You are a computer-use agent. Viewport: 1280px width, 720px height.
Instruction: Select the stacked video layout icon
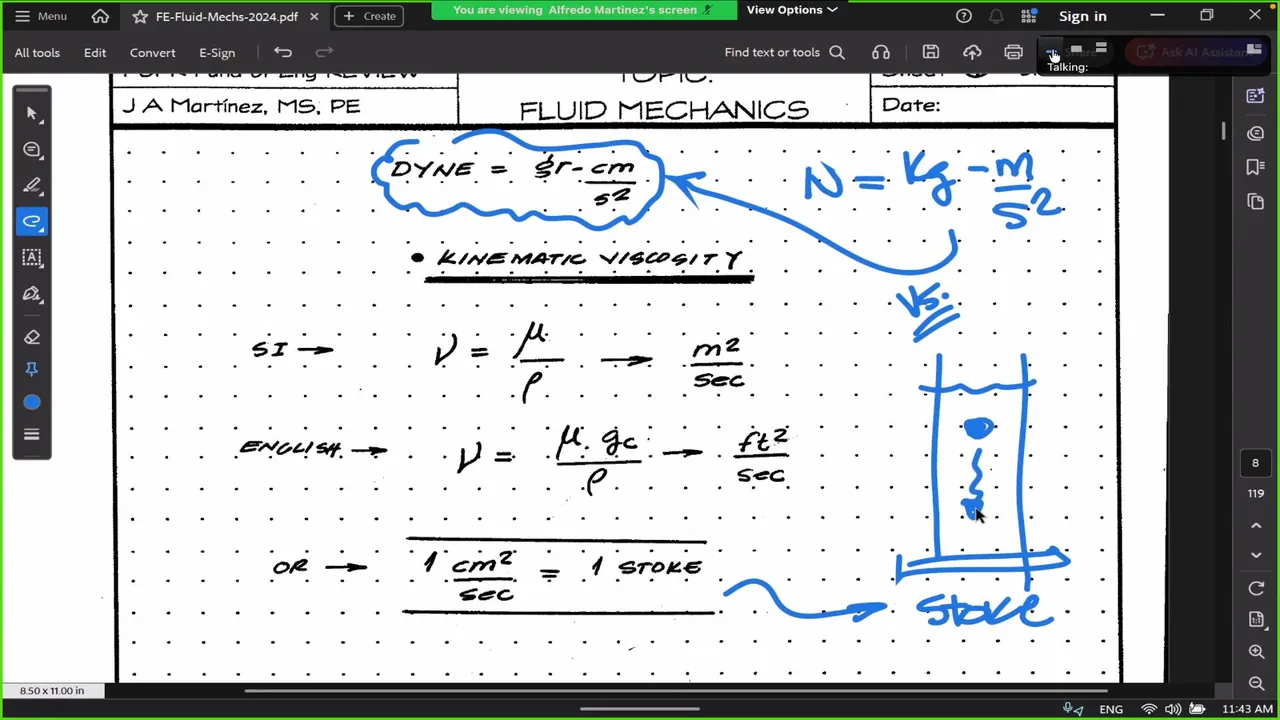tap(1101, 48)
